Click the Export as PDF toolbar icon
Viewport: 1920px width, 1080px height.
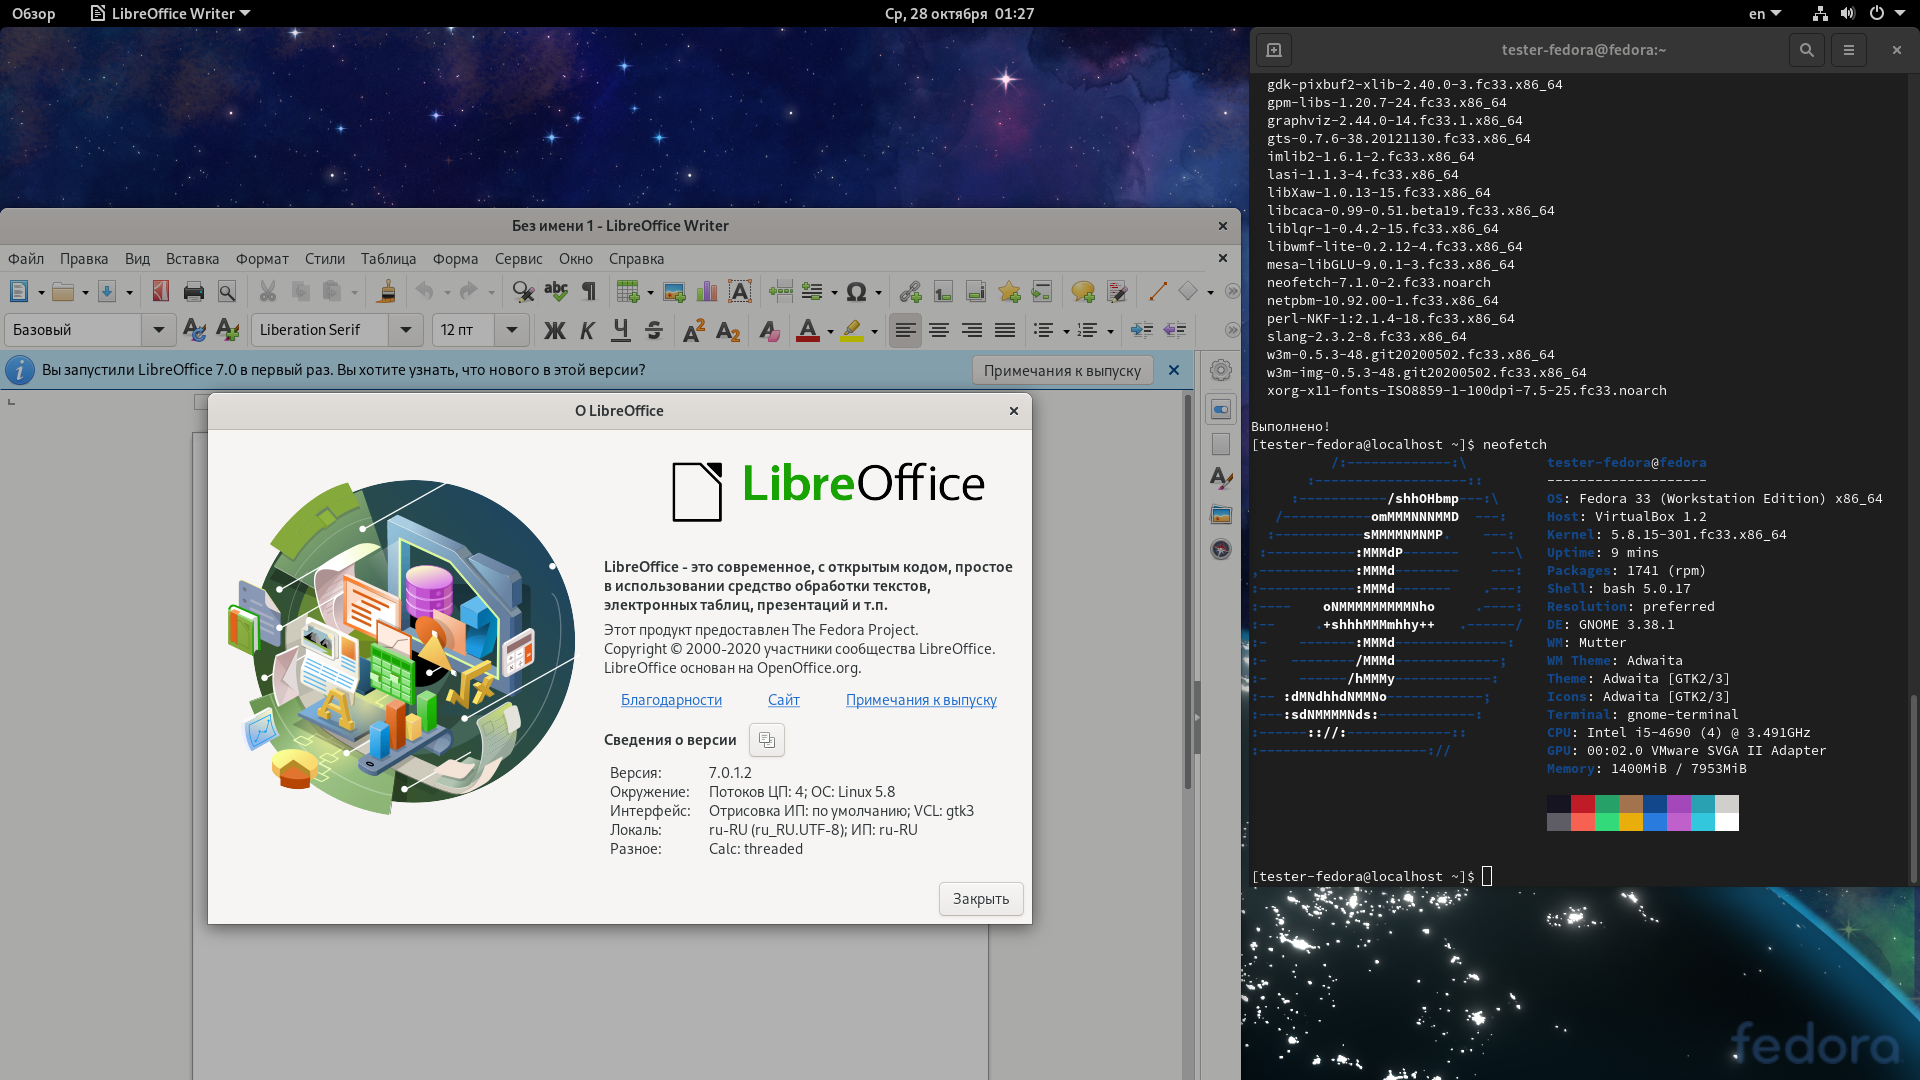coord(160,291)
